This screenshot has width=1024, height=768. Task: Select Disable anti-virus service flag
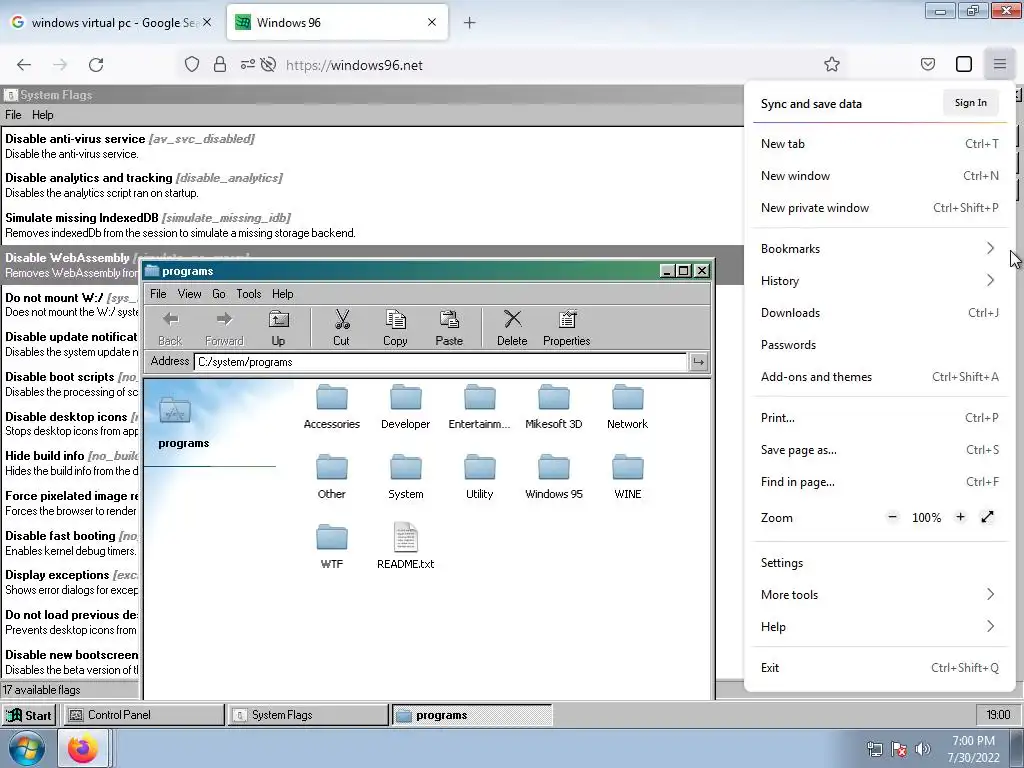point(372,146)
